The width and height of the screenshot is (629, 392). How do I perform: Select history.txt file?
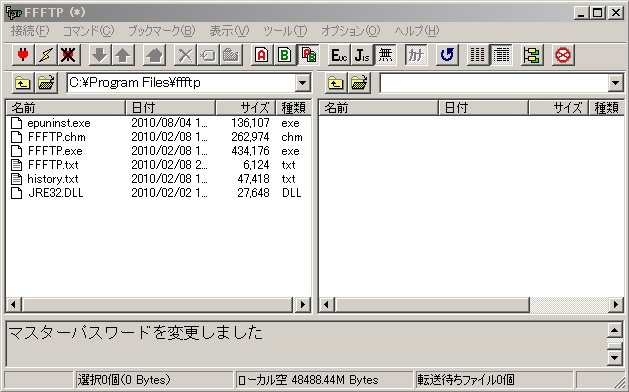click(53, 179)
